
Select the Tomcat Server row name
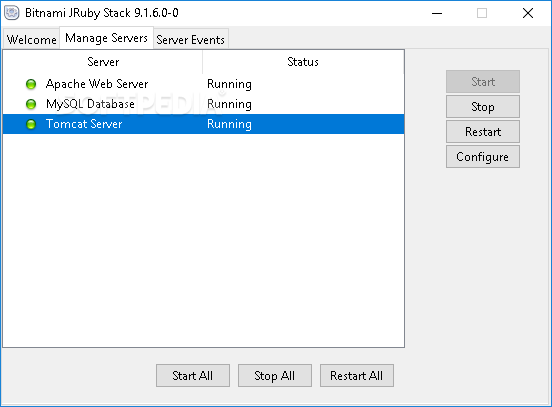pos(84,124)
